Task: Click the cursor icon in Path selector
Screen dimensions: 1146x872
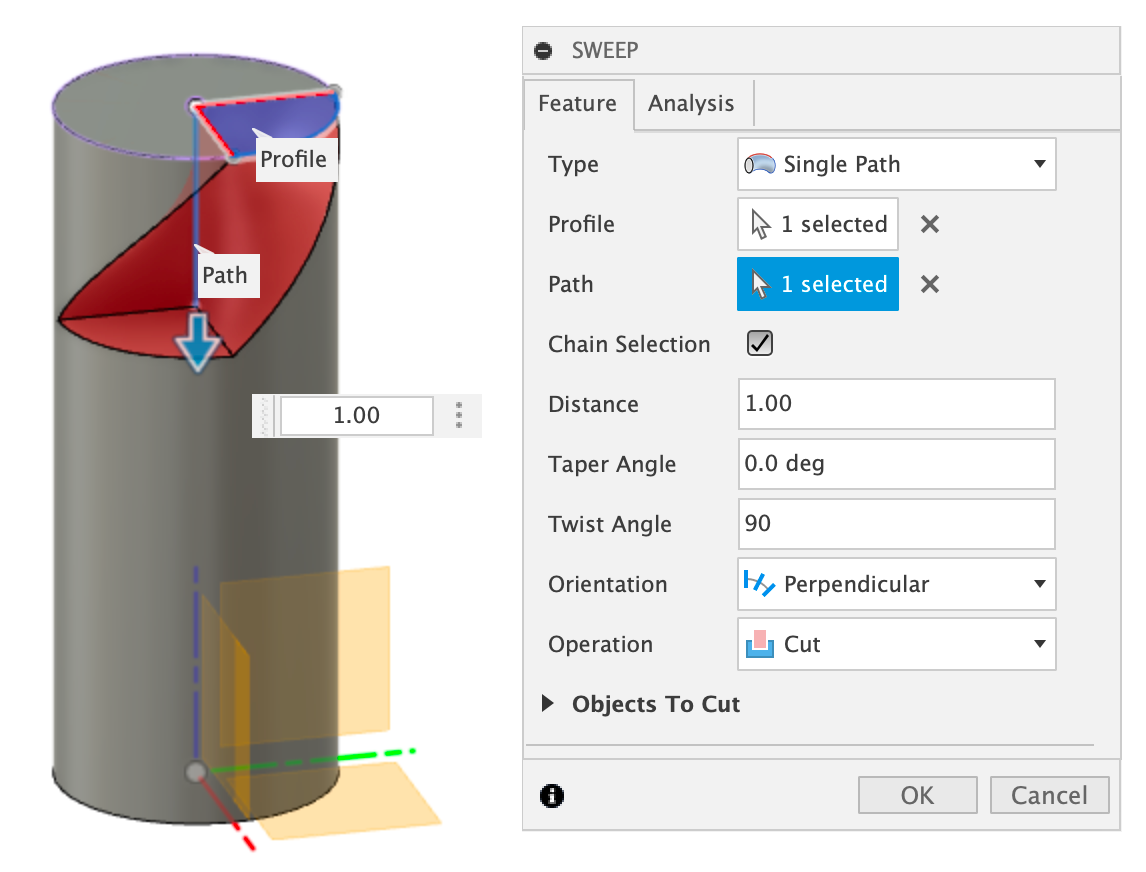Action: 760,284
